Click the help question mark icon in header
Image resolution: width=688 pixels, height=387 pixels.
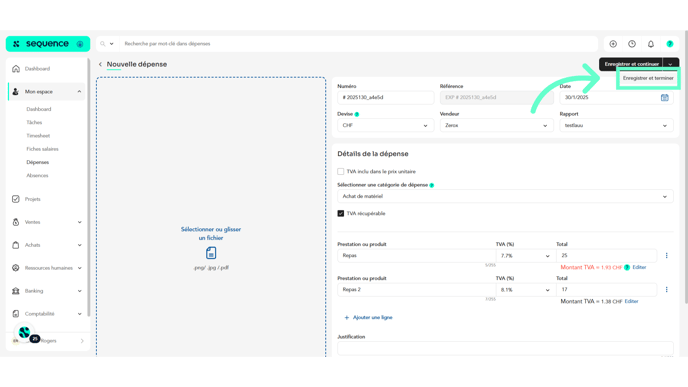coord(670,44)
